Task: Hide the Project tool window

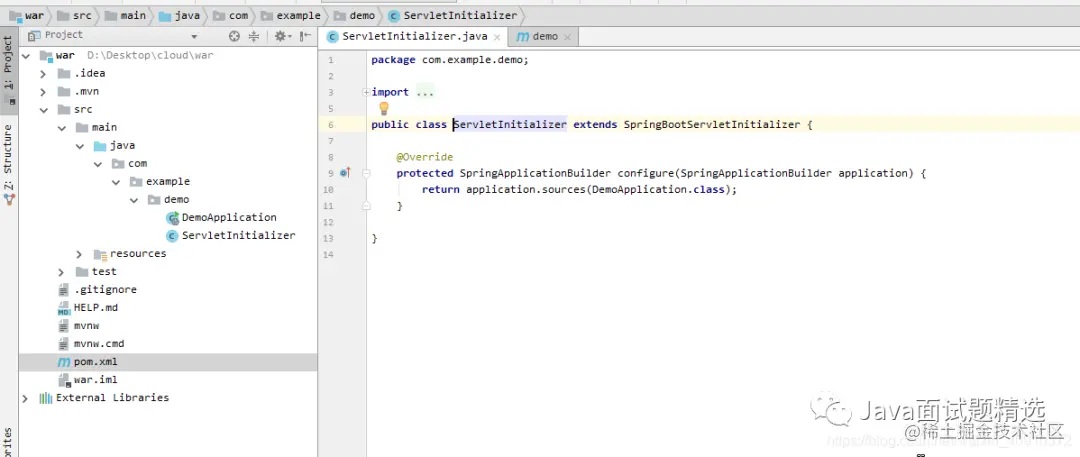Action: (306, 37)
